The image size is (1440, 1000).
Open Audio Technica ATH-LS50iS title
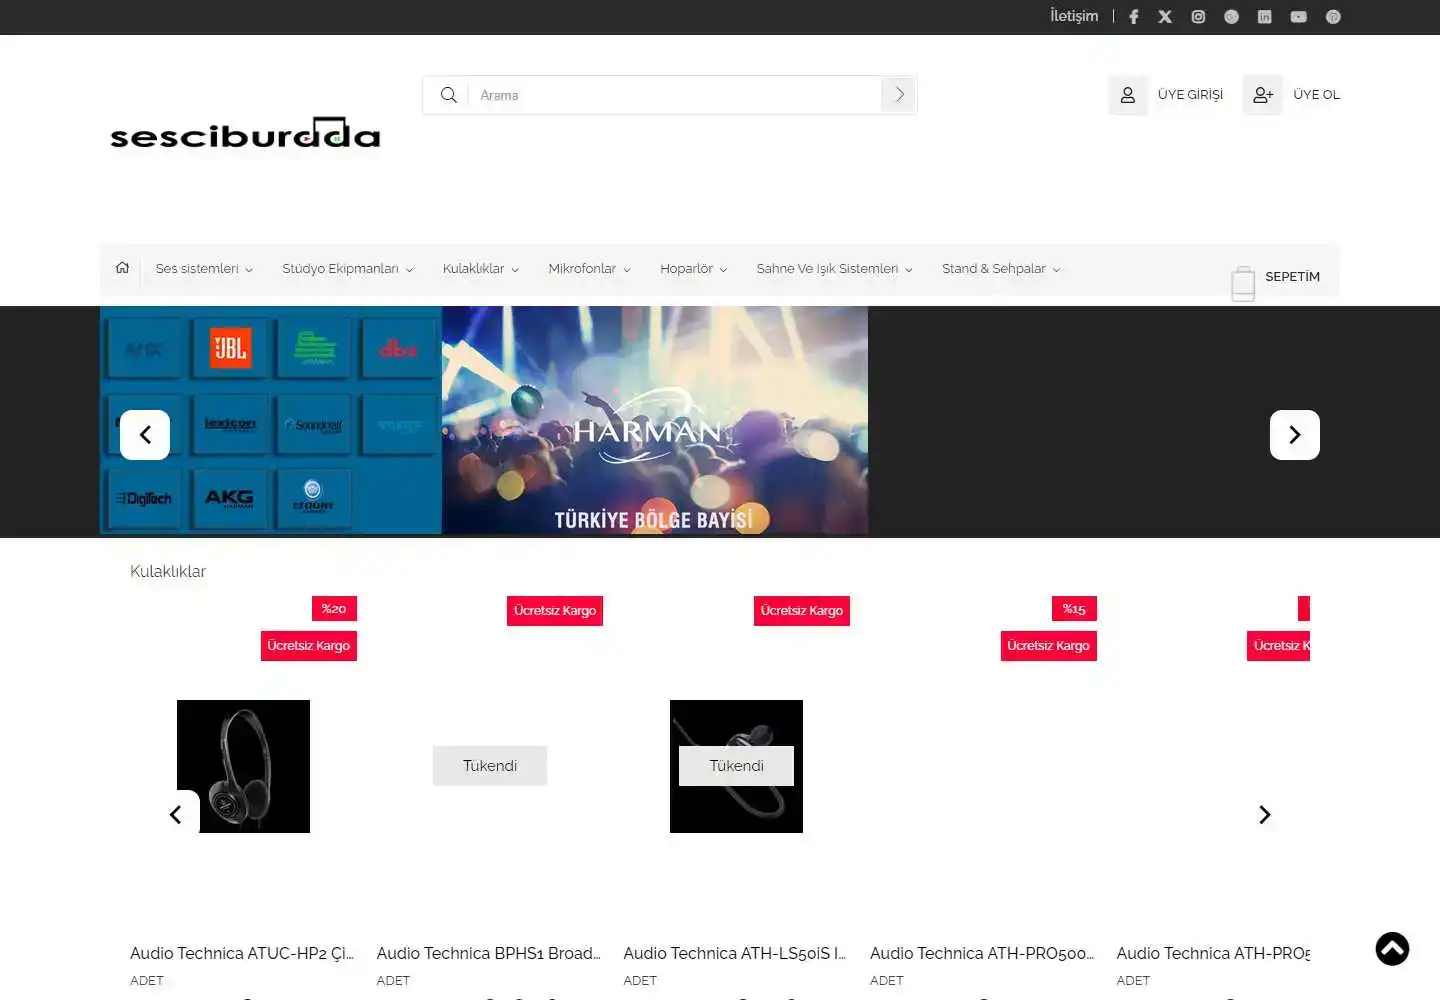pos(735,954)
